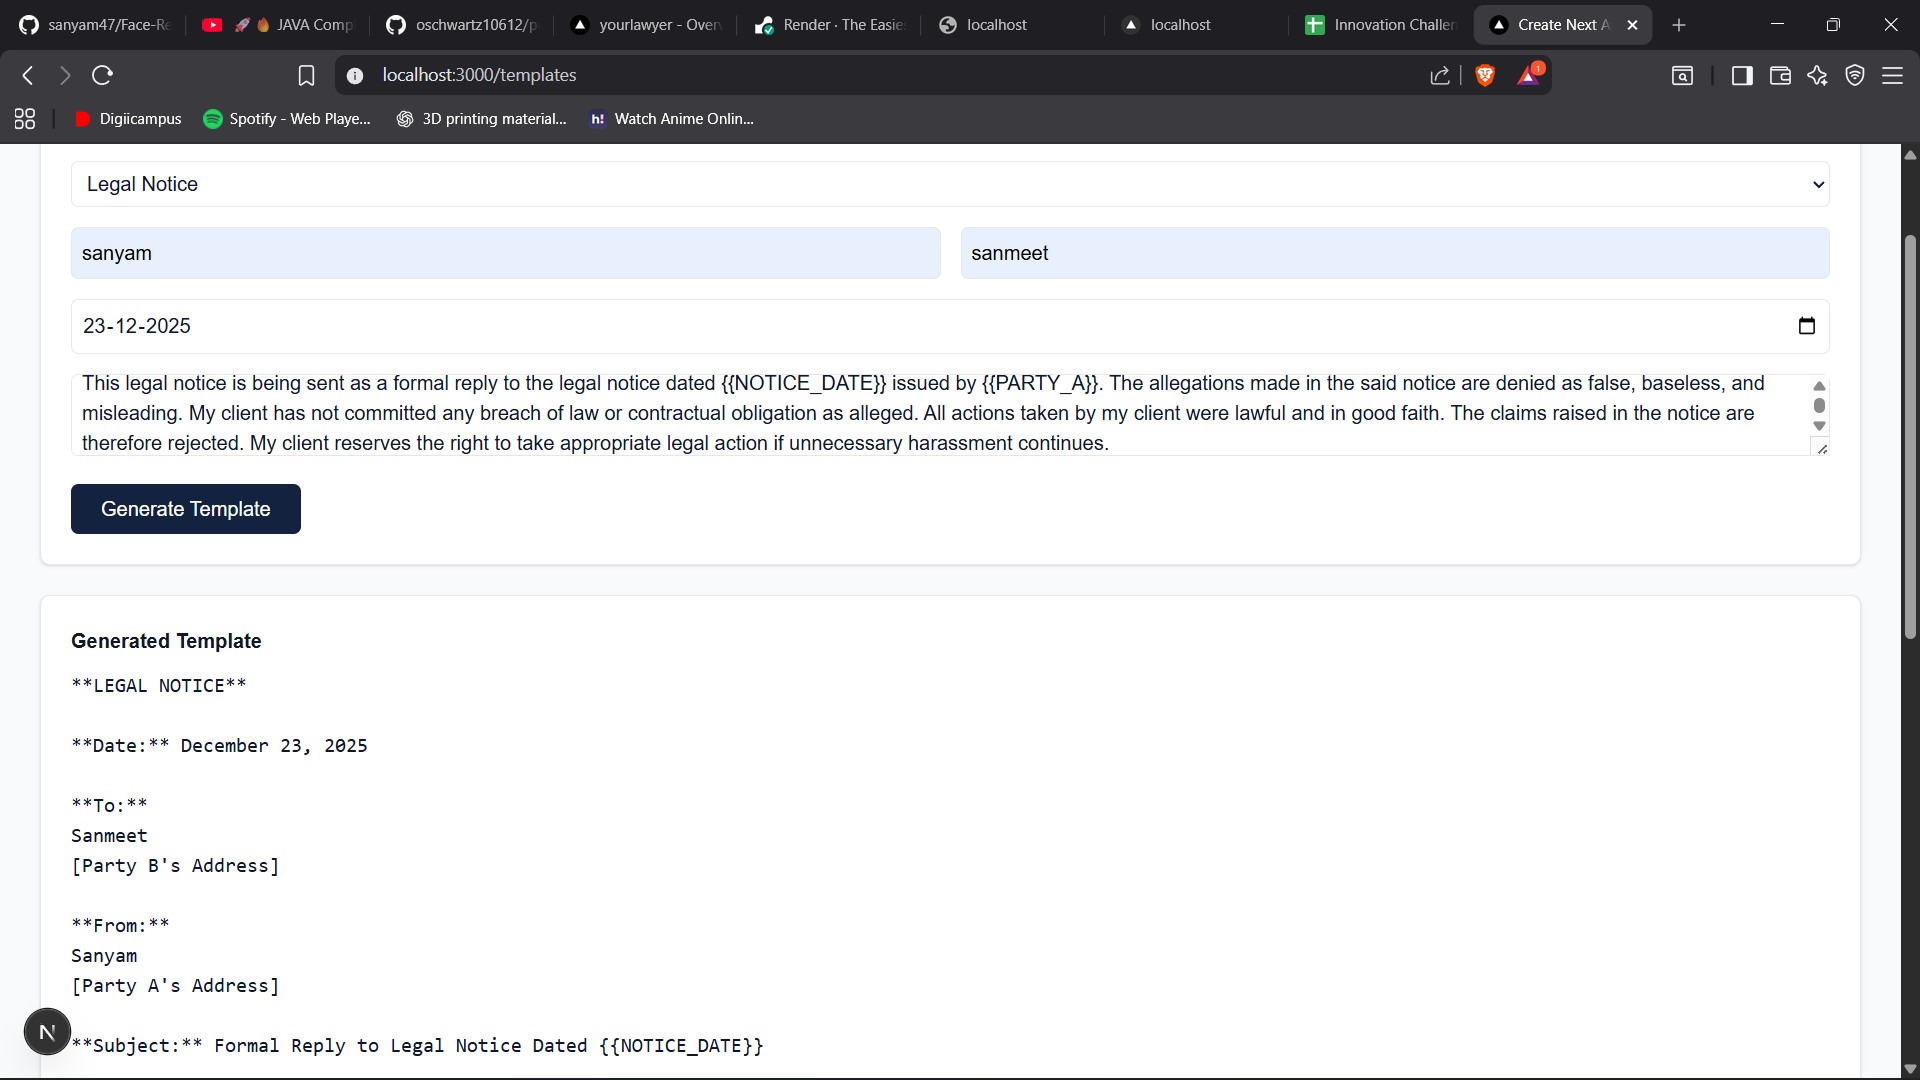This screenshot has width=1920, height=1080.
Task: Click the Brave Shields lion icon
Action: coord(1485,75)
